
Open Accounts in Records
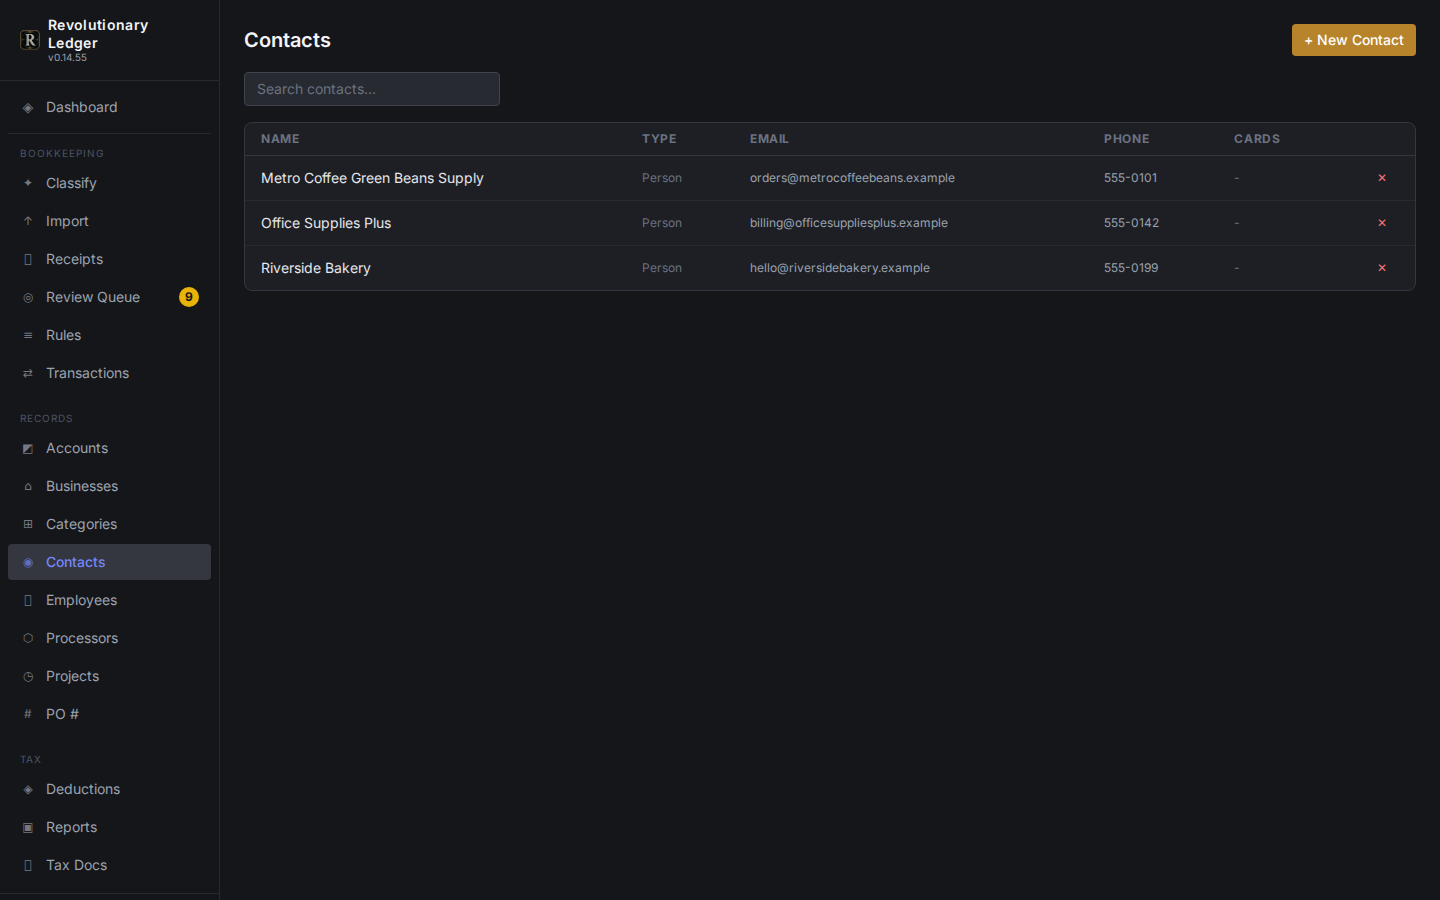pyautogui.click(x=109, y=449)
